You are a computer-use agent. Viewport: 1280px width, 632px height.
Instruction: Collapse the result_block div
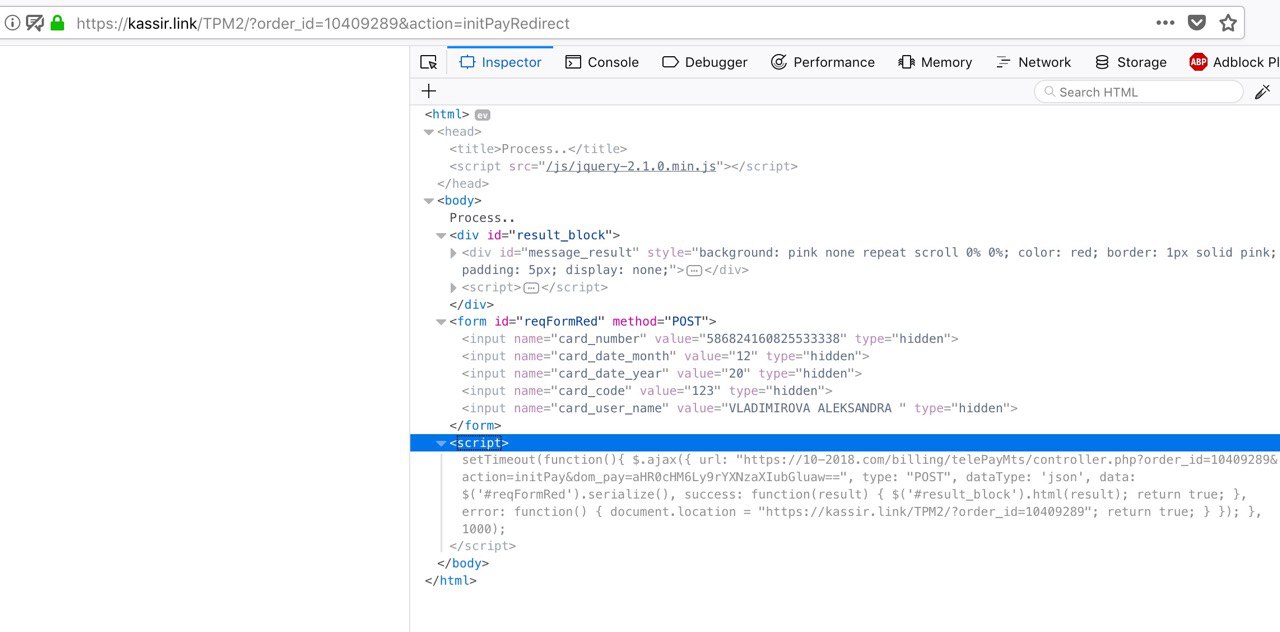pyautogui.click(x=441, y=236)
